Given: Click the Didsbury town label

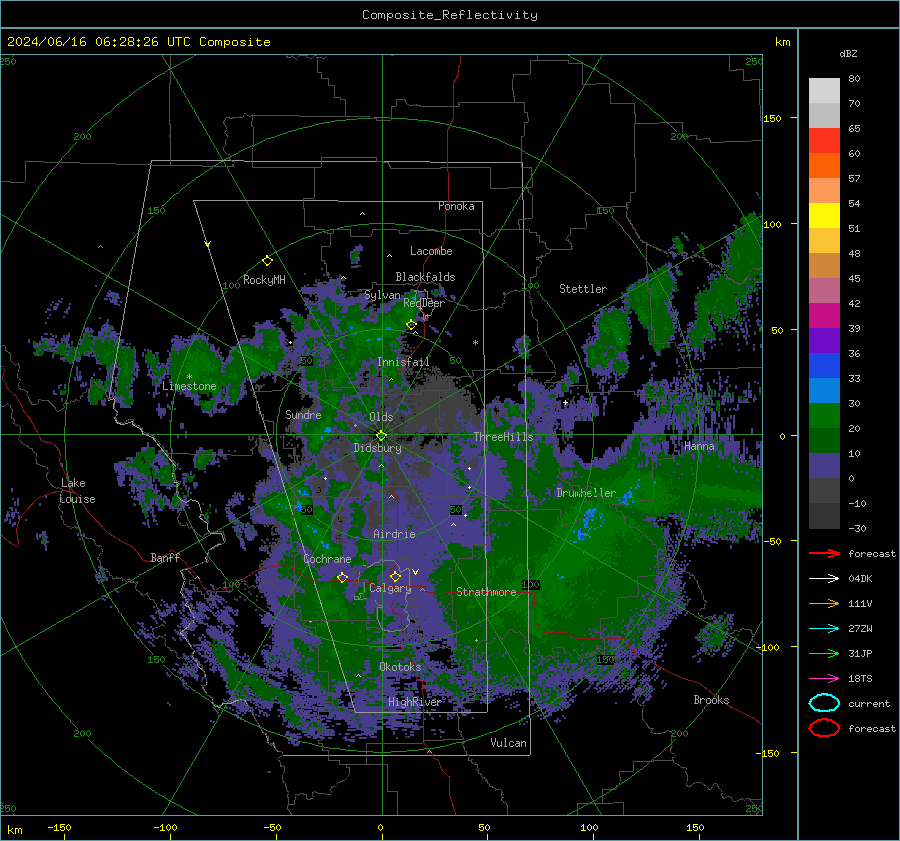Looking at the screenshot, I should click(x=378, y=448).
